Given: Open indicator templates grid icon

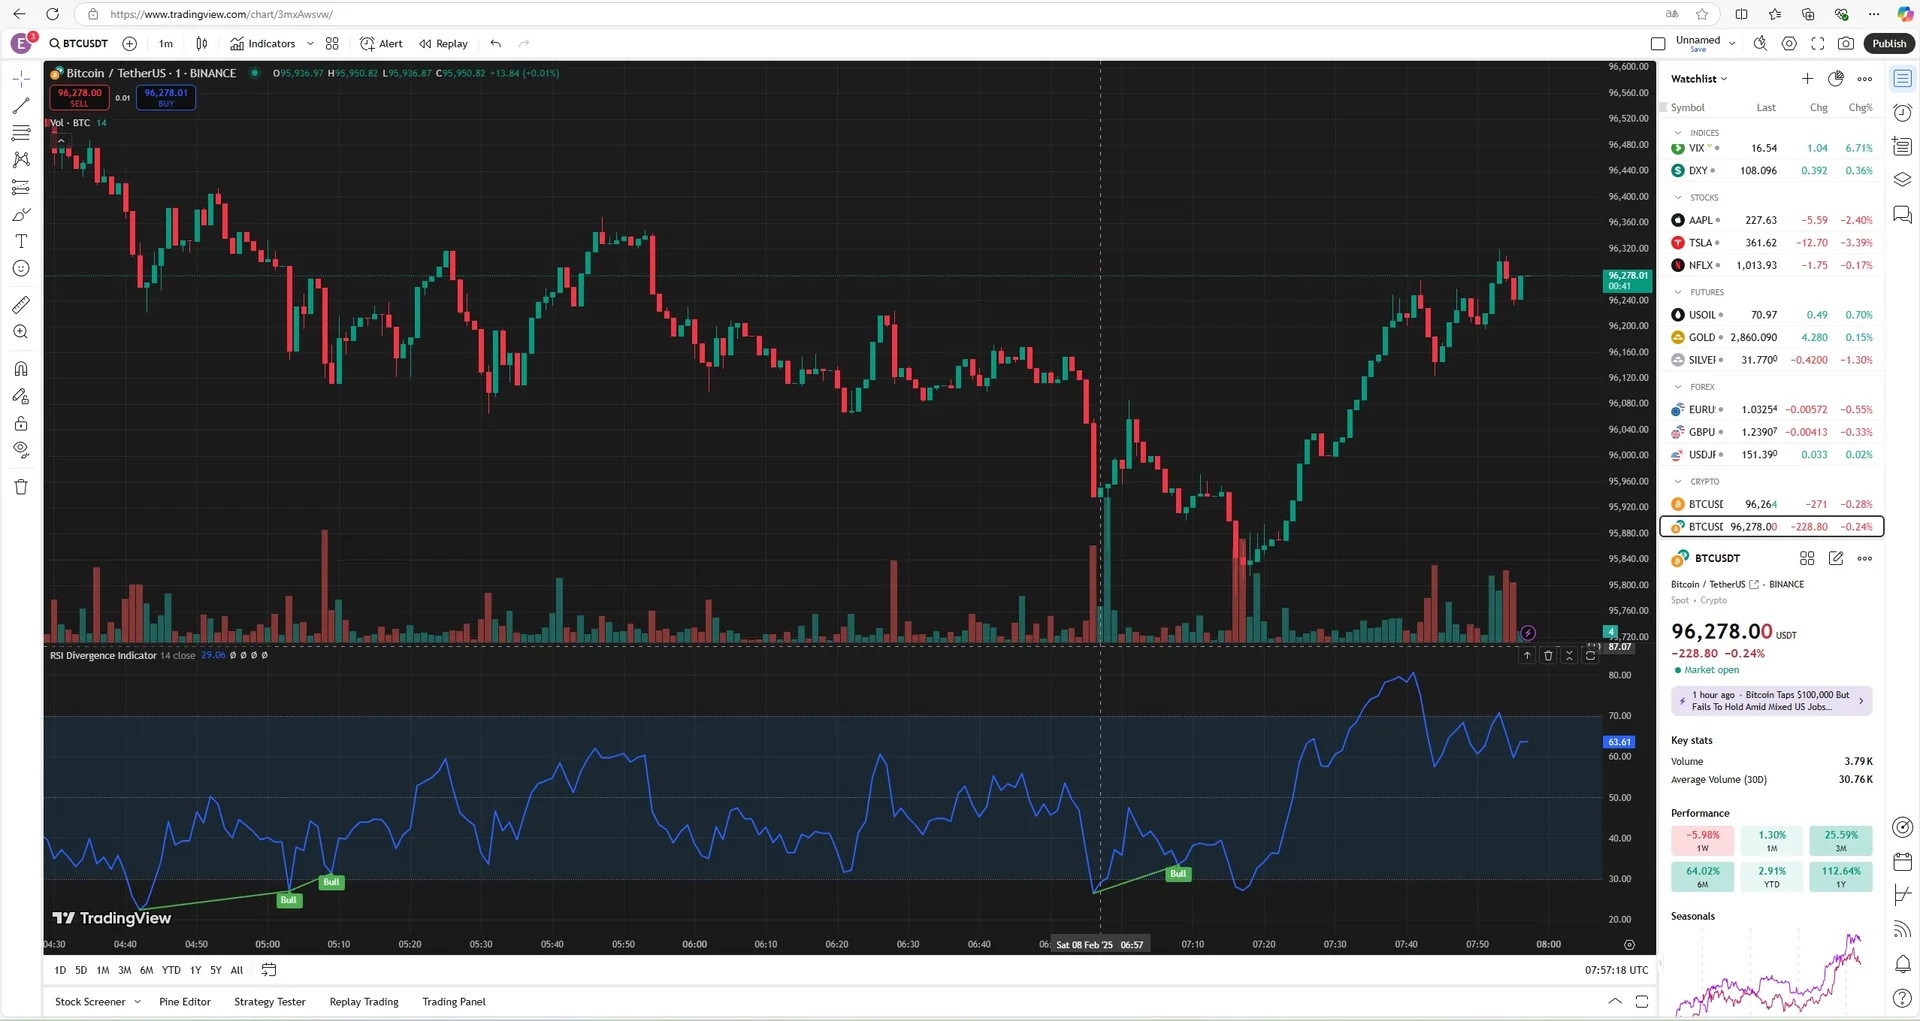Looking at the screenshot, I should pos(332,44).
